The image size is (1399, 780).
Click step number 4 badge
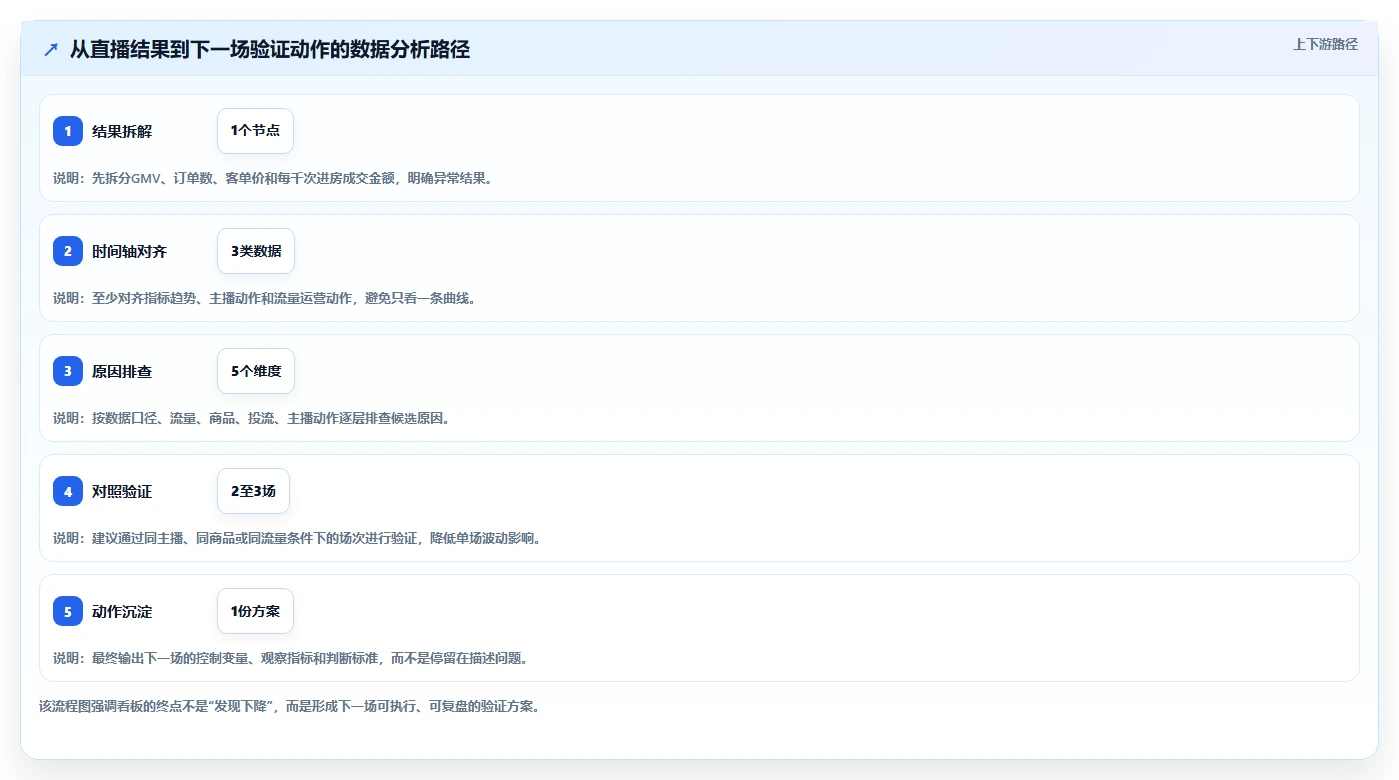(x=68, y=491)
